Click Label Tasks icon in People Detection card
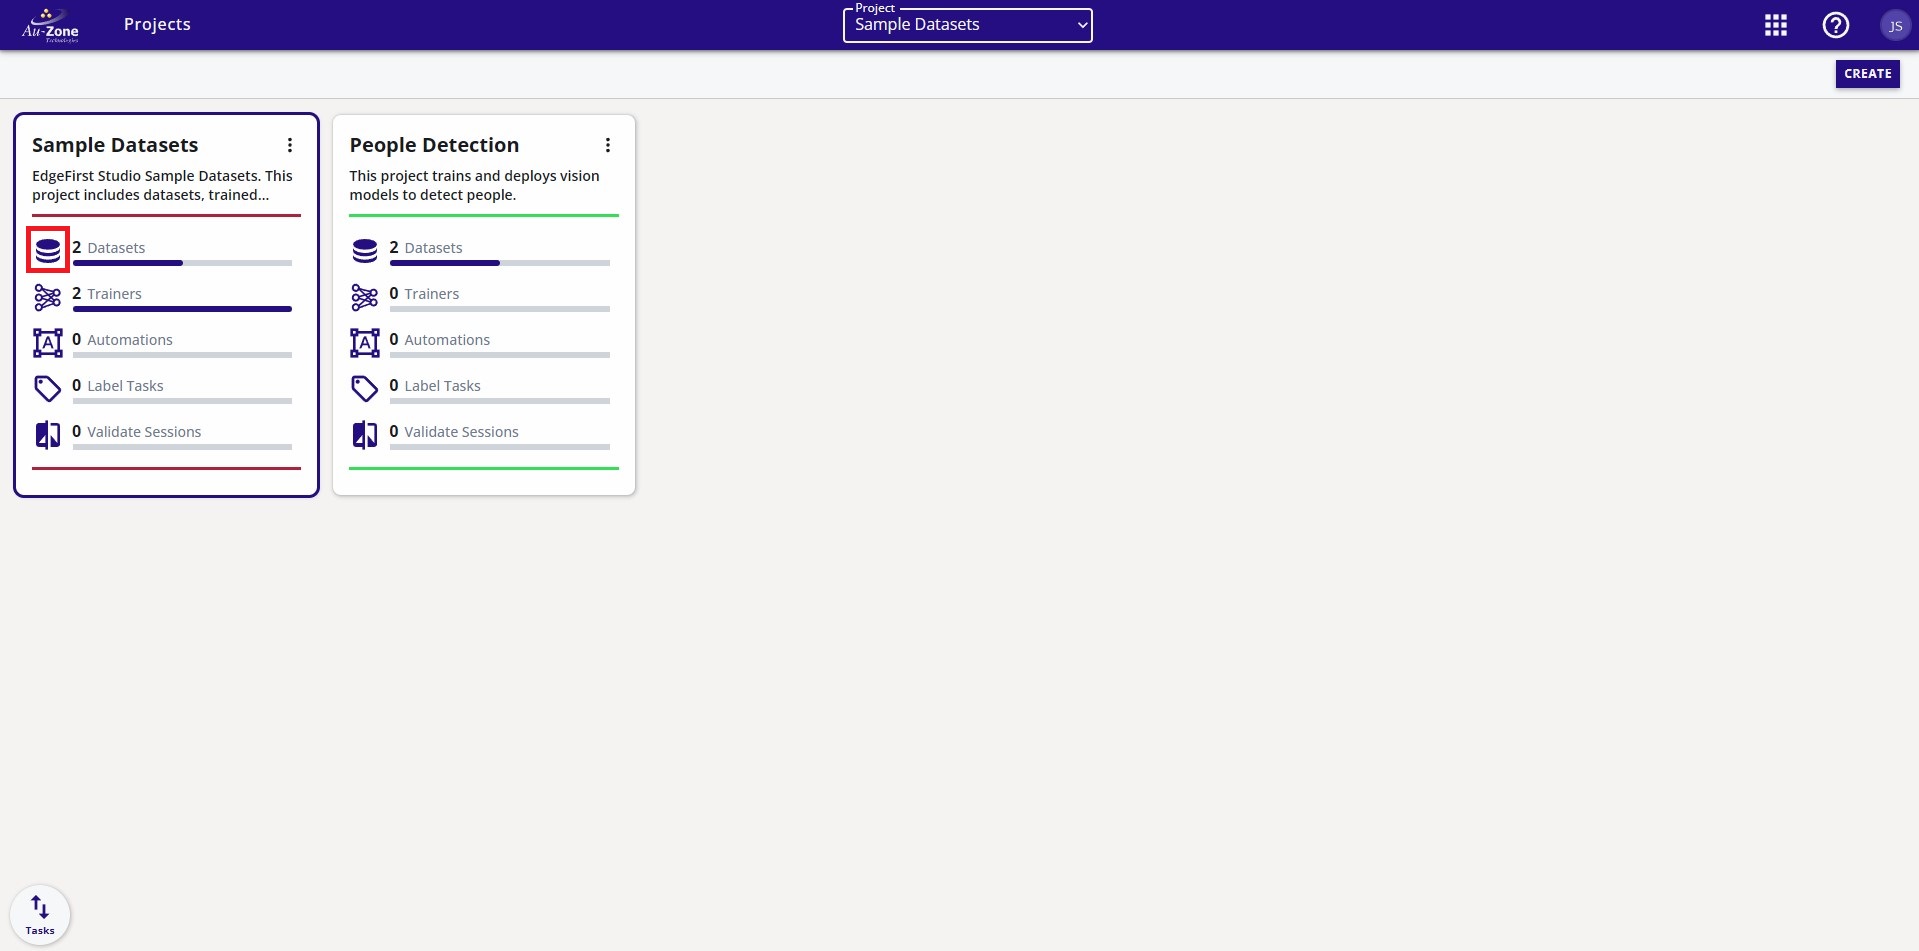This screenshot has width=1919, height=951. (365, 388)
